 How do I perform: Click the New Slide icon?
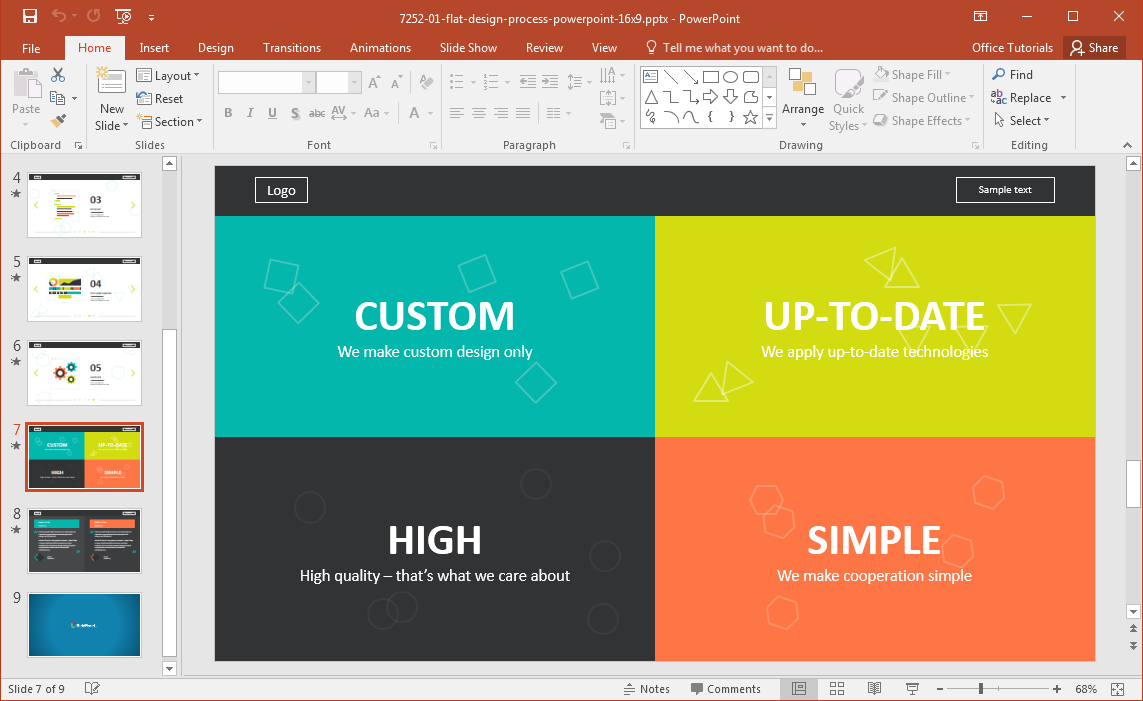coord(111,84)
